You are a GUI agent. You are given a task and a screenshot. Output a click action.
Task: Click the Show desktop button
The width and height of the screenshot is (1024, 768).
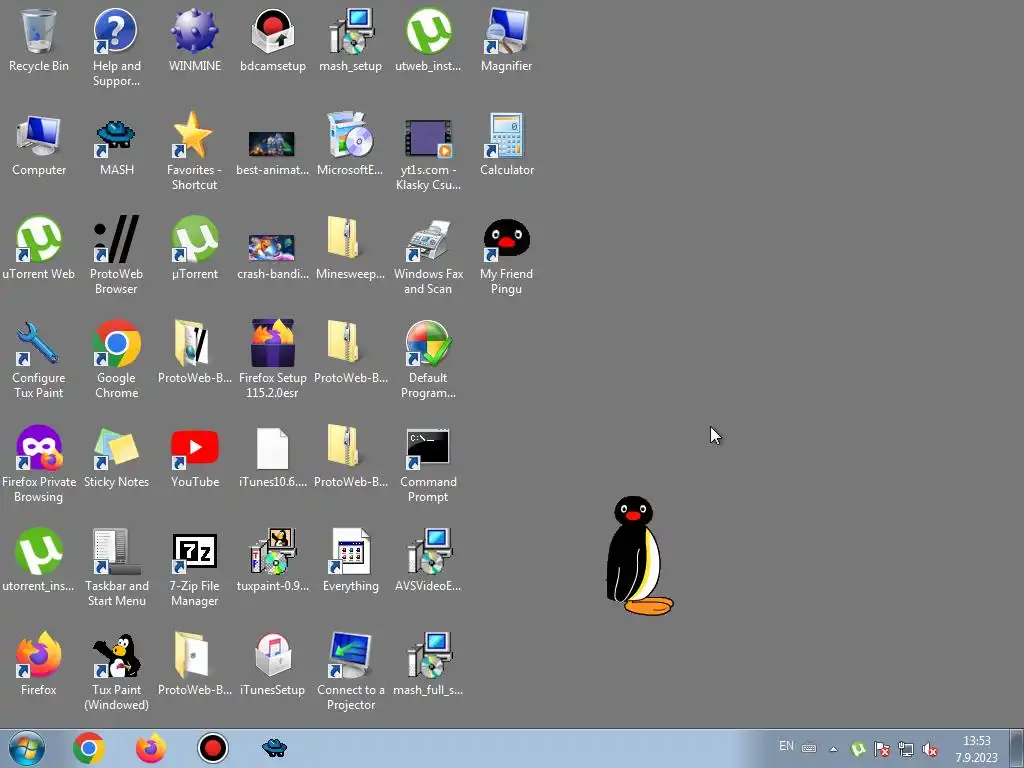(1017, 748)
